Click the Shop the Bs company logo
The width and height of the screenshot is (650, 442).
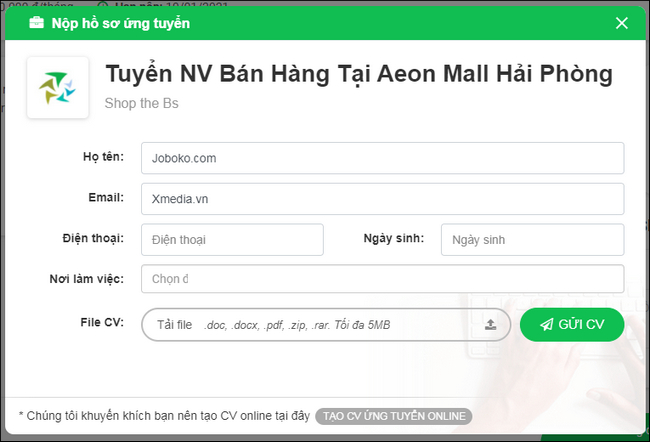pos(58,87)
